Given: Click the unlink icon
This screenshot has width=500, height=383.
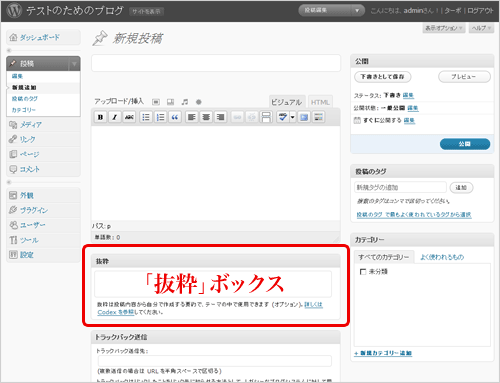Looking at the screenshot, I should 252,117.
